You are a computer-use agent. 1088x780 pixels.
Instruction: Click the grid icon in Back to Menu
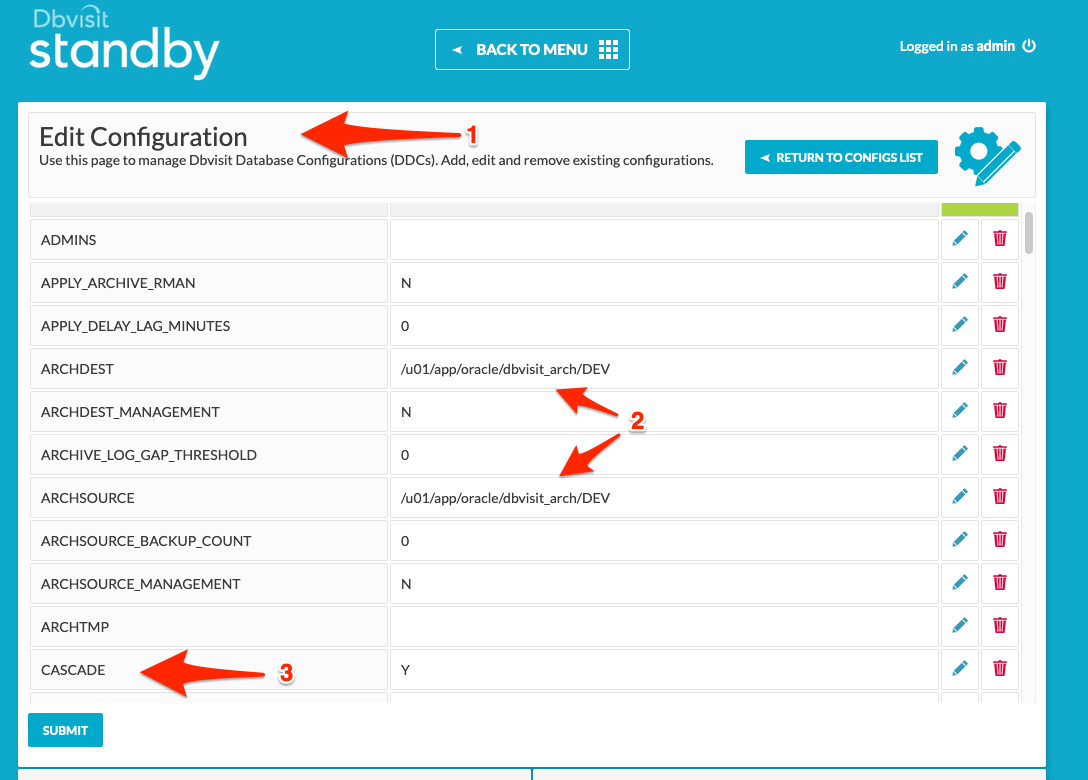point(609,49)
